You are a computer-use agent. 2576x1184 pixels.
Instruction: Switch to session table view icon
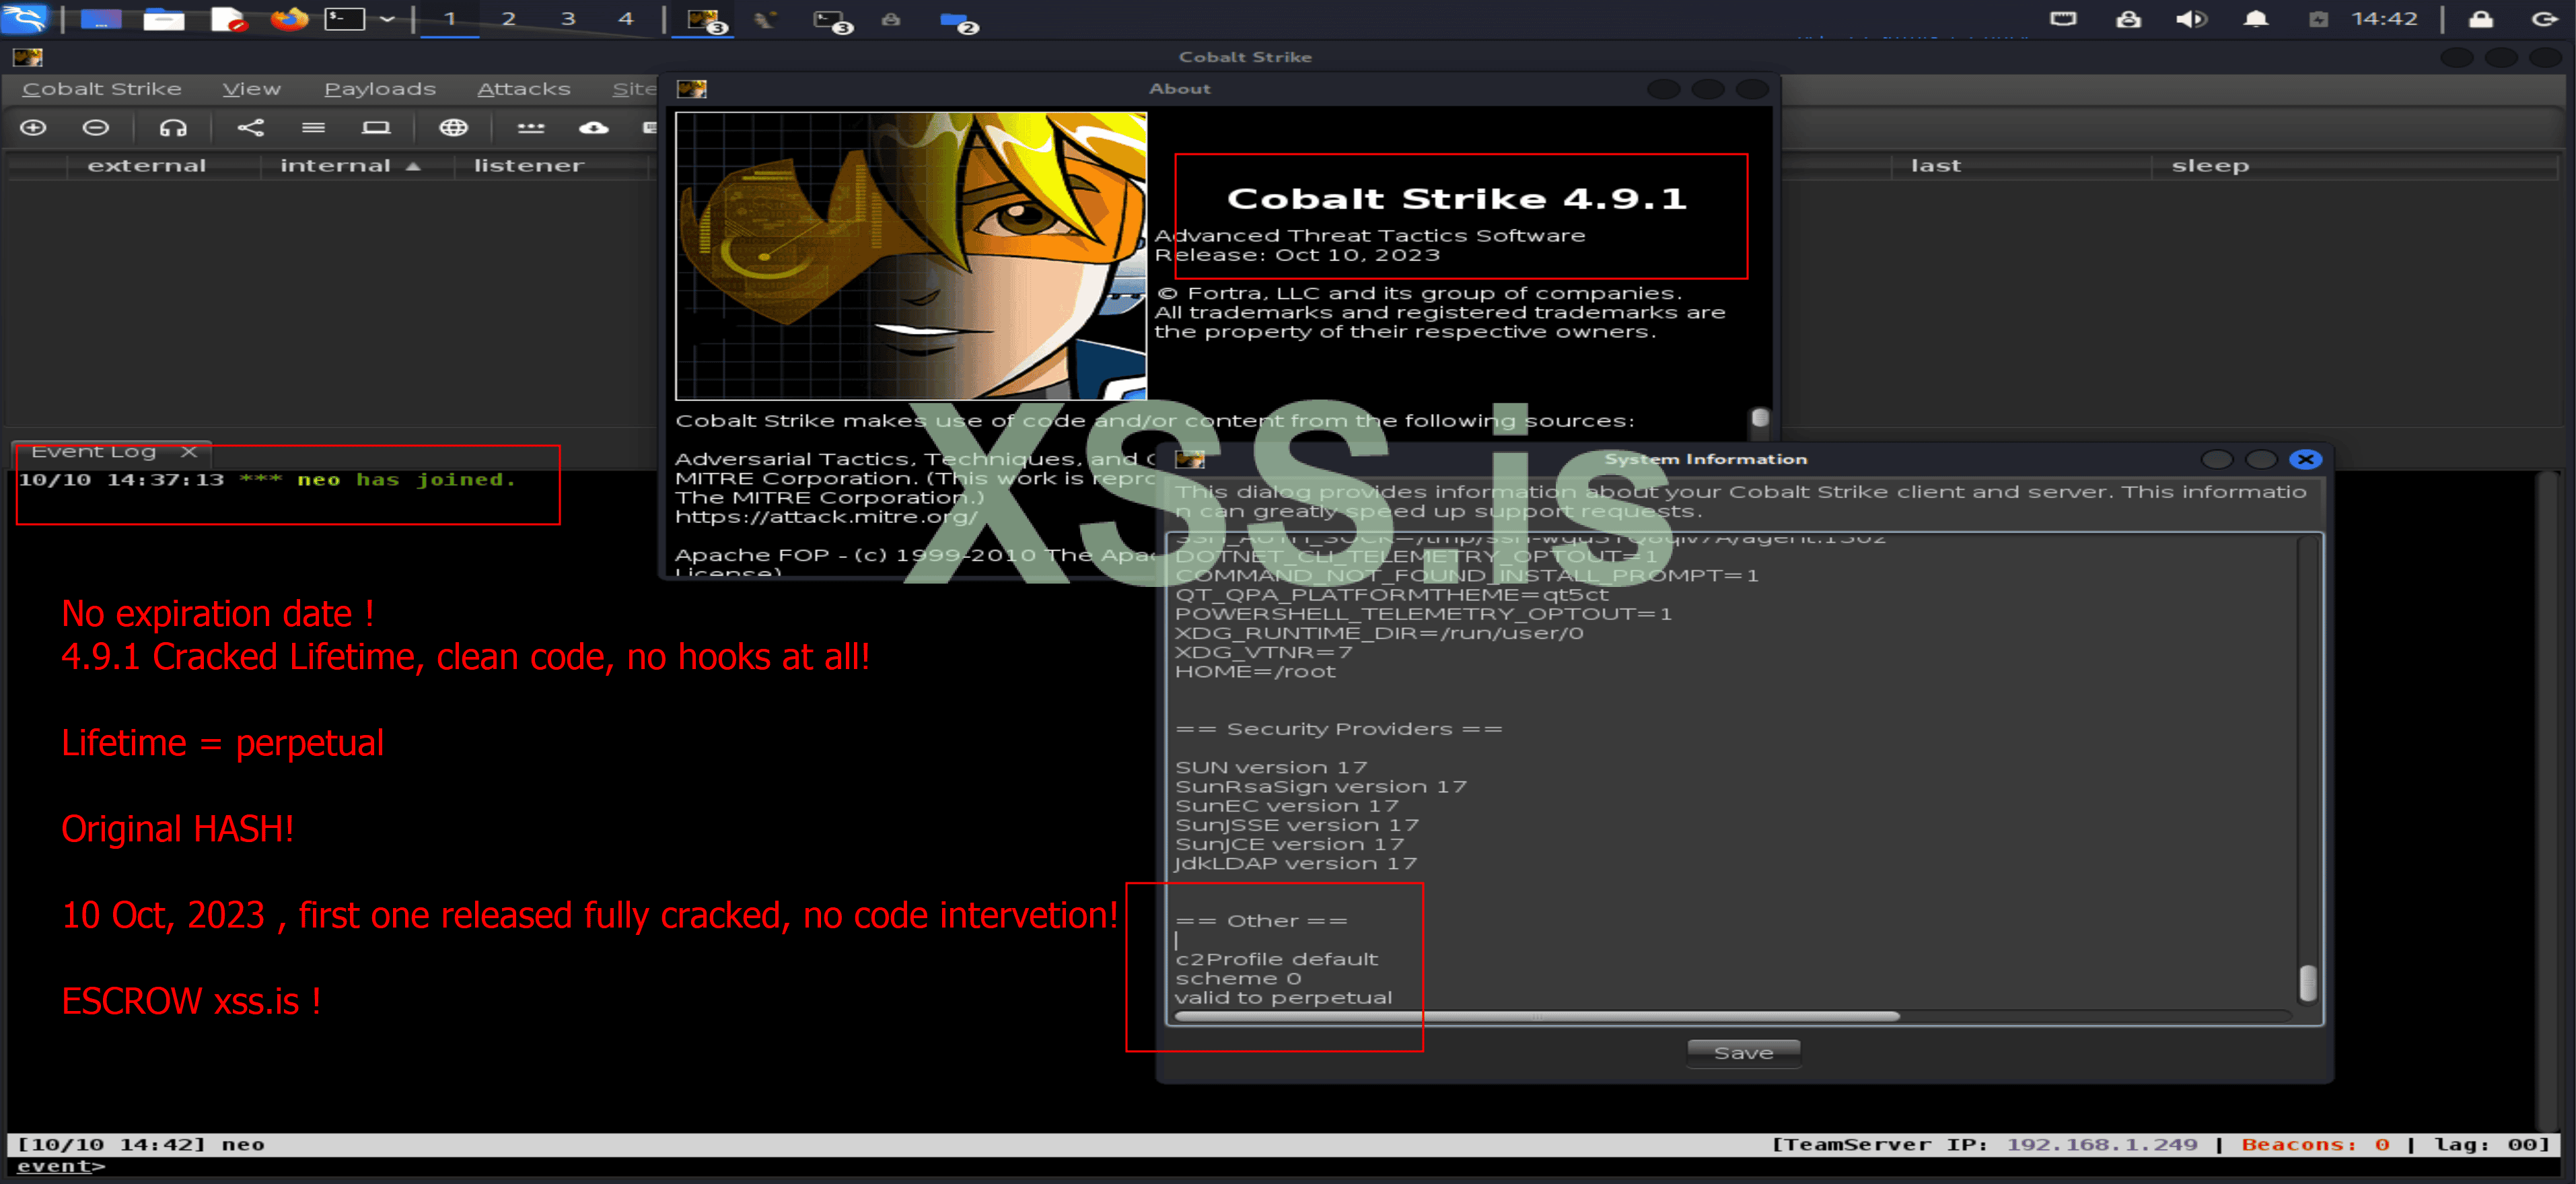[314, 128]
